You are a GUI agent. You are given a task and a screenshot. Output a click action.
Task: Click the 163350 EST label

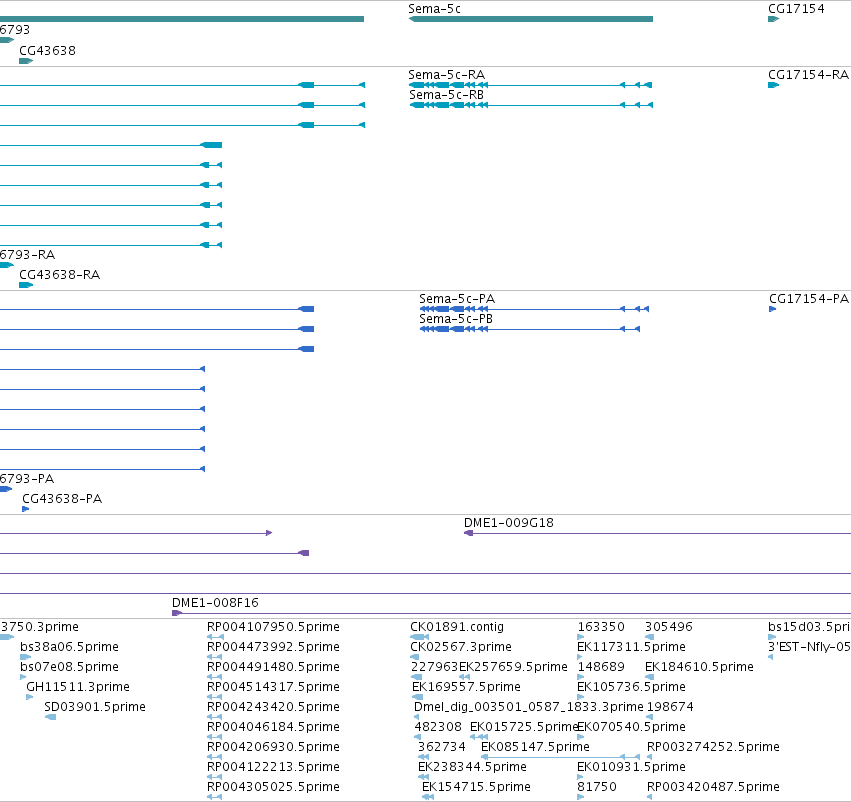click(x=601, y=627)
